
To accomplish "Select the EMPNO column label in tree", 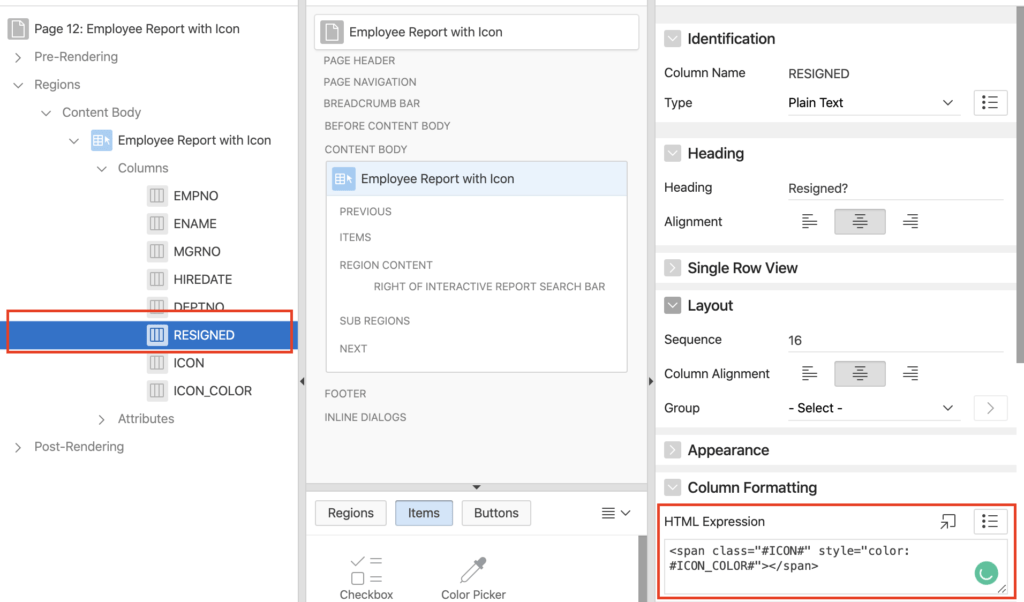I will coord(196,196).
